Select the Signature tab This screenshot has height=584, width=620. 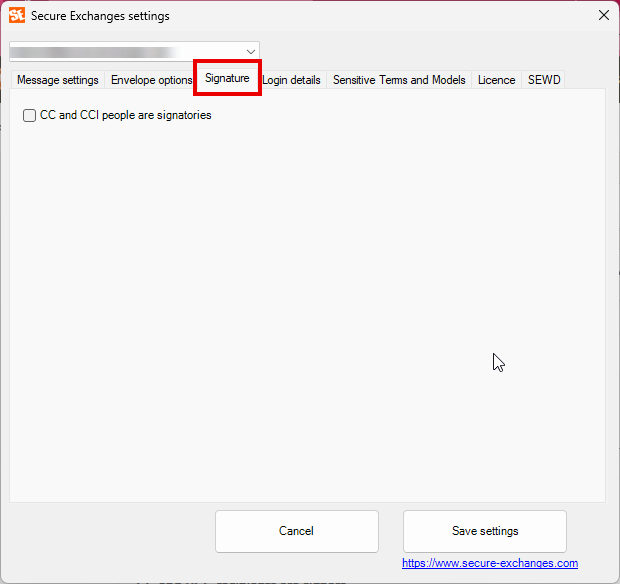[x=227, y=78]
